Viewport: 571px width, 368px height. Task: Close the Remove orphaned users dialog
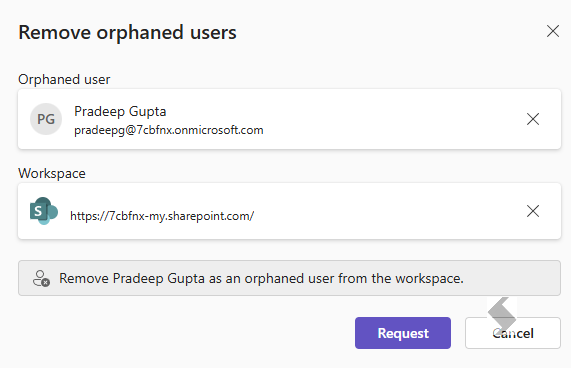[553, 31]
